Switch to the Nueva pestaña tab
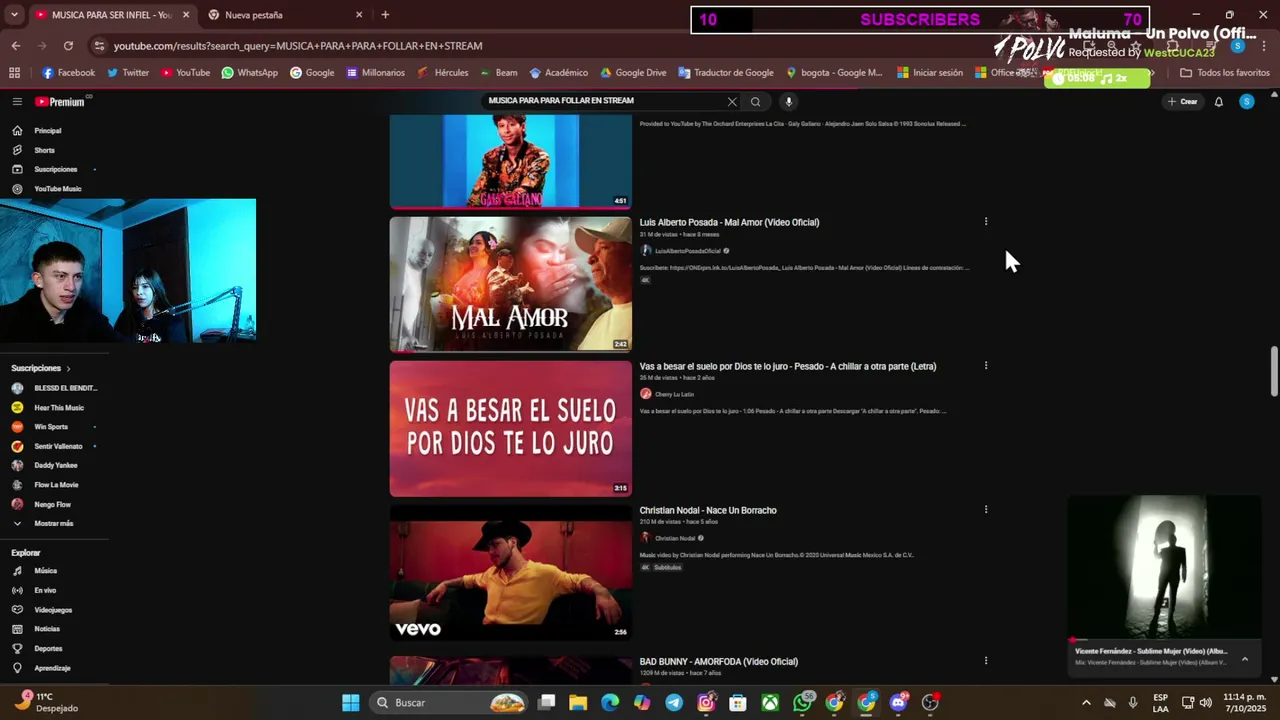1280x720 pixels. point(285,15)
